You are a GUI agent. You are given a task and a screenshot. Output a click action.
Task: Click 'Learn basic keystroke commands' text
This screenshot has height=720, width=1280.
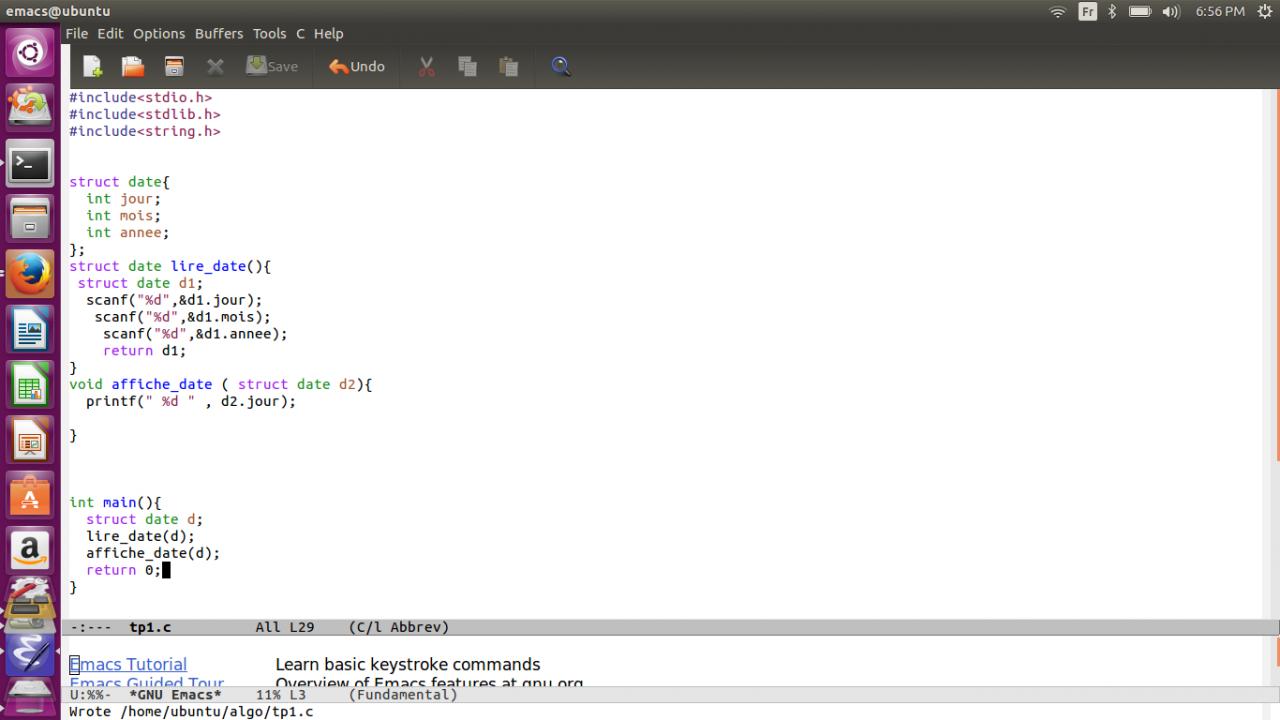point(407,665)
